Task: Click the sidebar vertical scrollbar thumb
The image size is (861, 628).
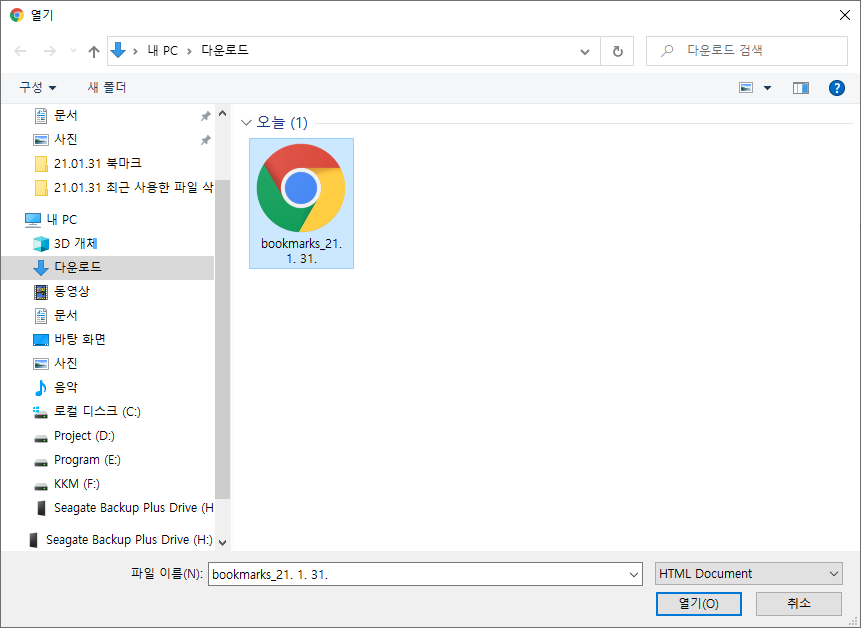Action: (x=222, y=339)
